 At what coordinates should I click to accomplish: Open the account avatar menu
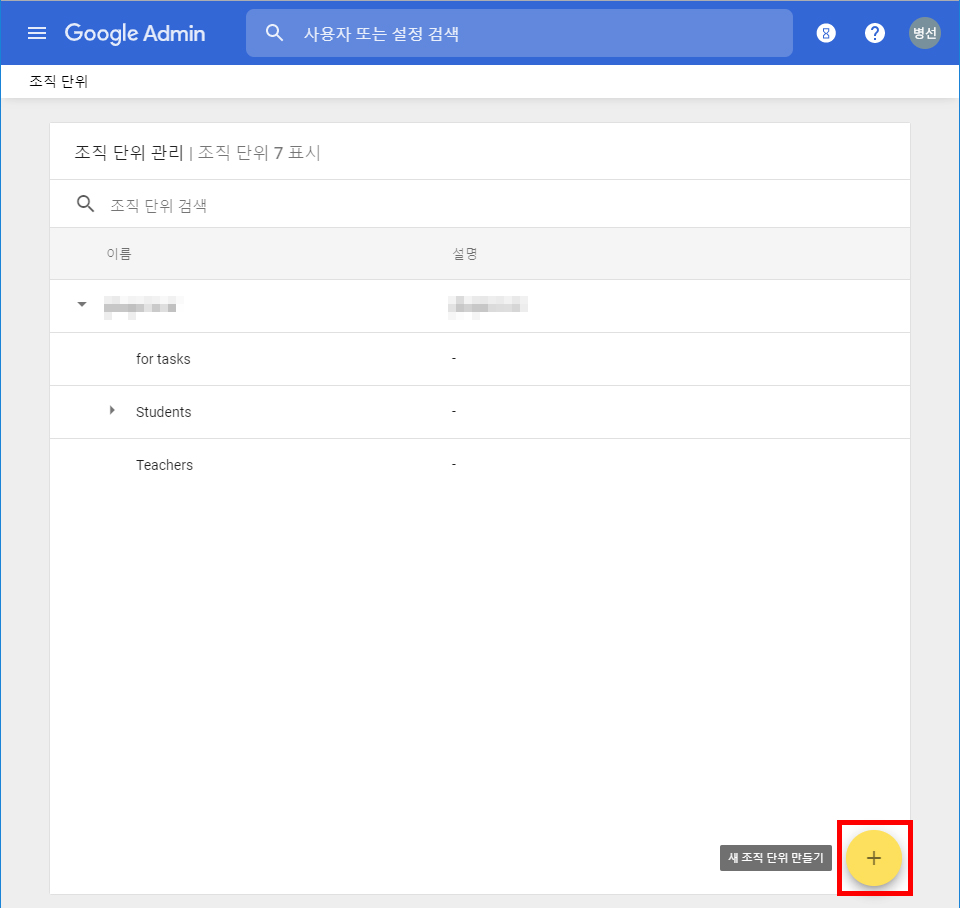(x=924, y=33)
